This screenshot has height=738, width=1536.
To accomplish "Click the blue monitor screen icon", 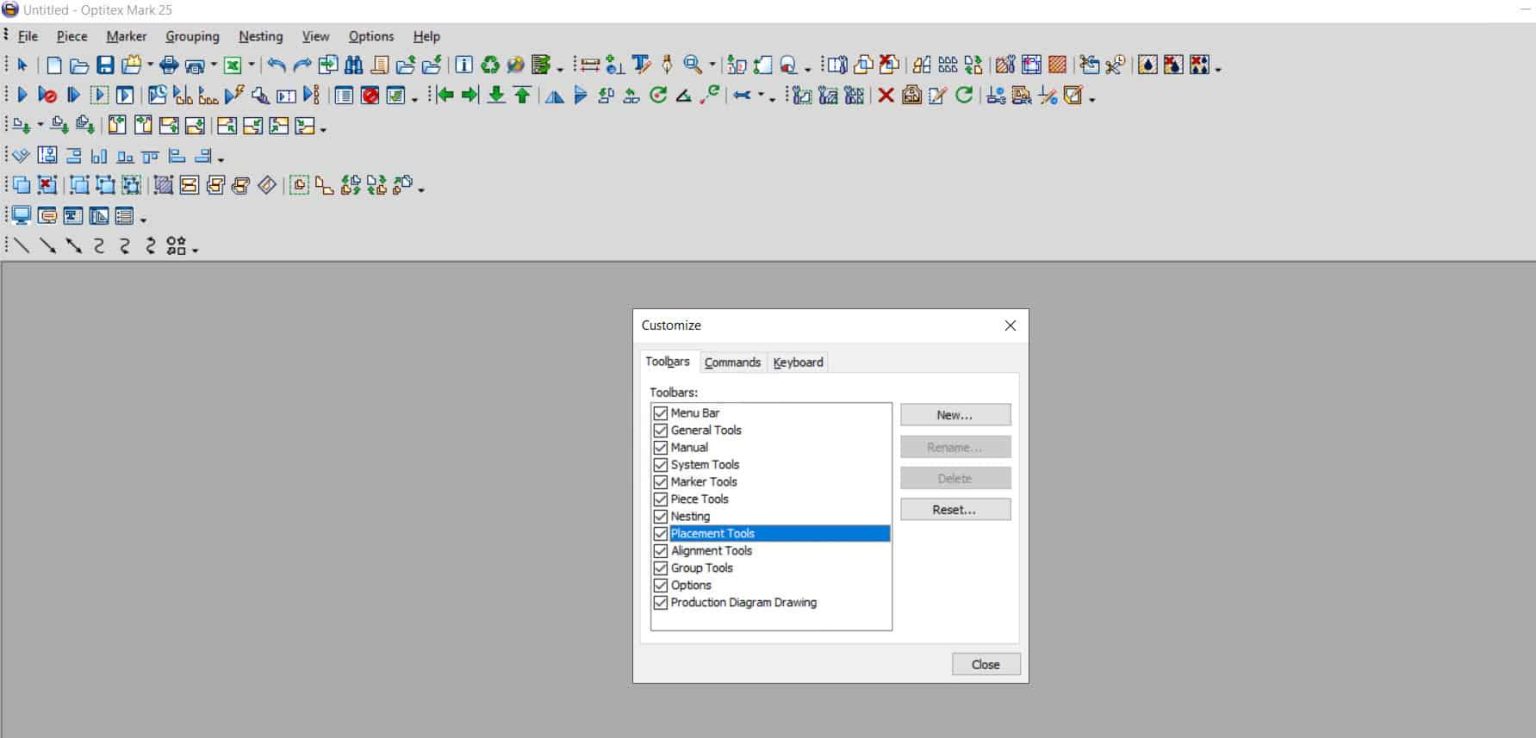I will pyautogui.click(x=21, y=215).
